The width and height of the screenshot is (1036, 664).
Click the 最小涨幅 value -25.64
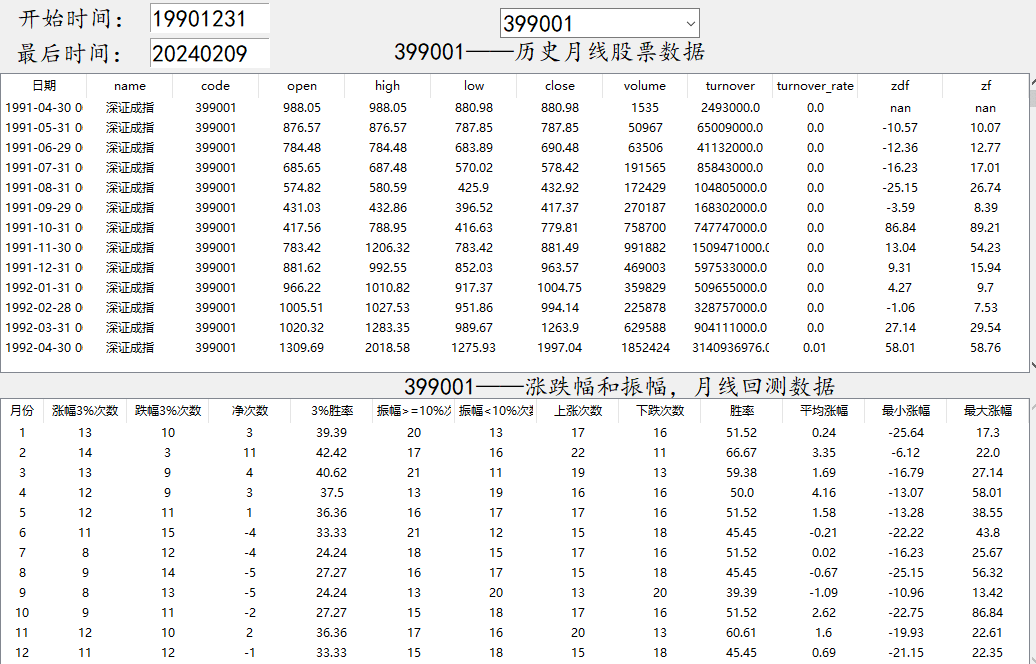(x=906, y=433)
